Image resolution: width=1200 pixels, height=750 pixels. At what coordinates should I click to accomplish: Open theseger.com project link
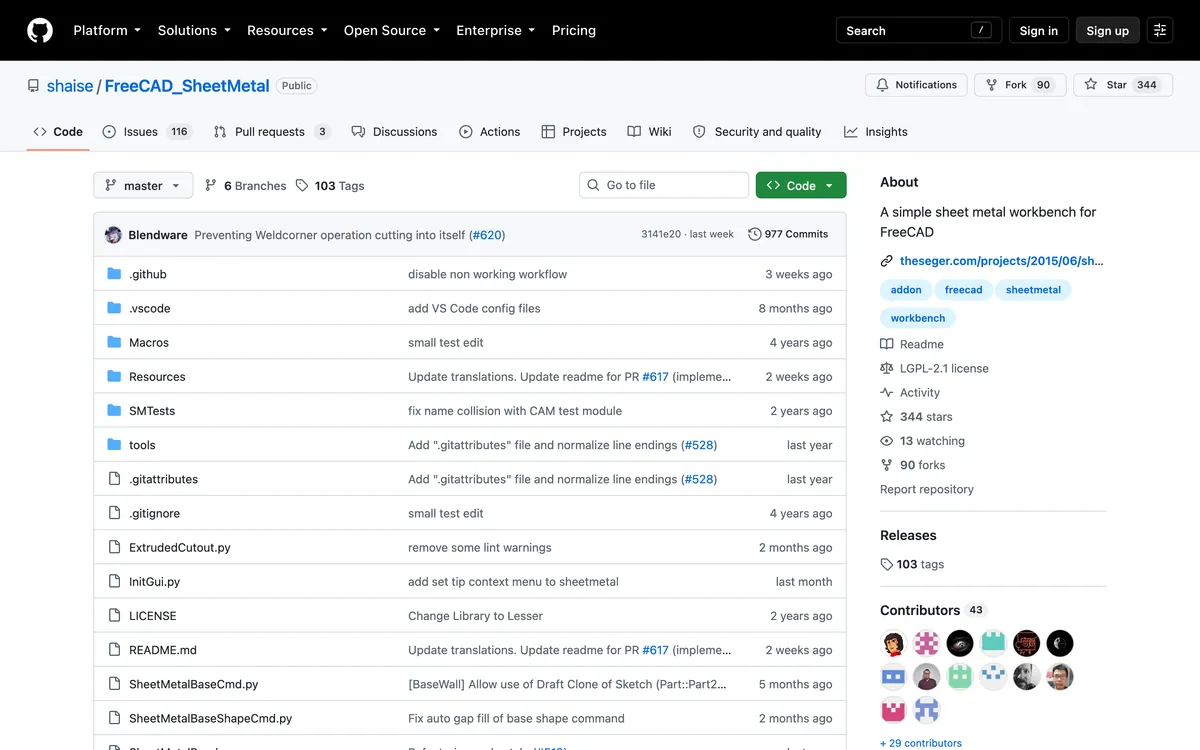(1001, 261)
